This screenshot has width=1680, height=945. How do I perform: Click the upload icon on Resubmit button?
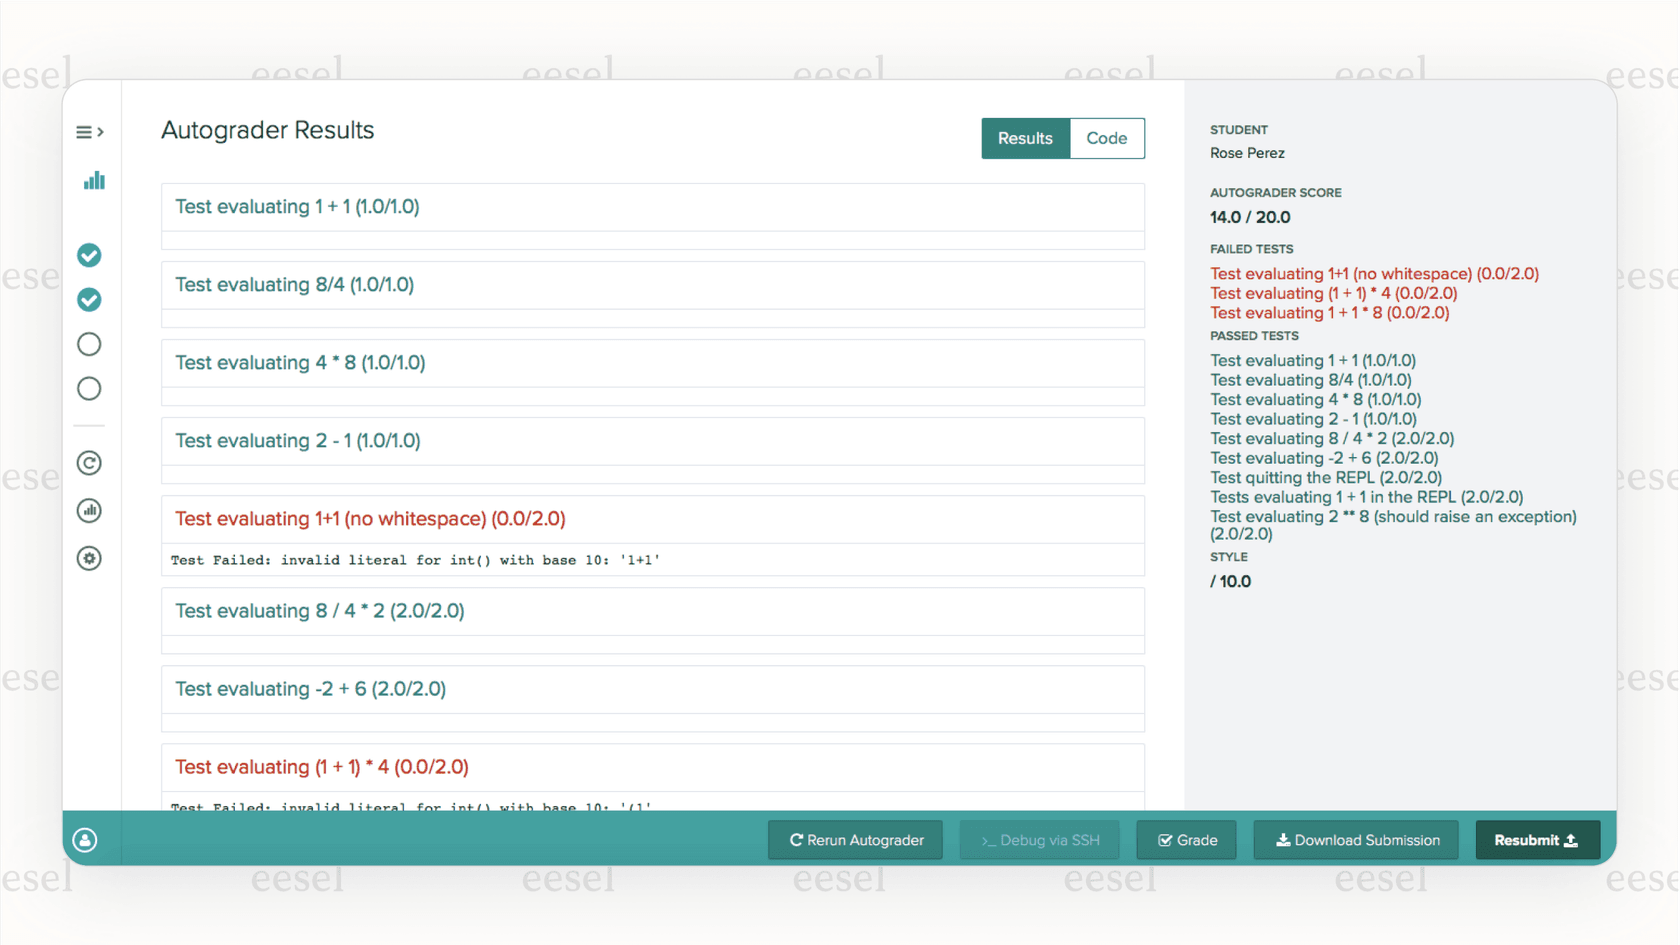pyautogui.click(x=1572, y=840)
